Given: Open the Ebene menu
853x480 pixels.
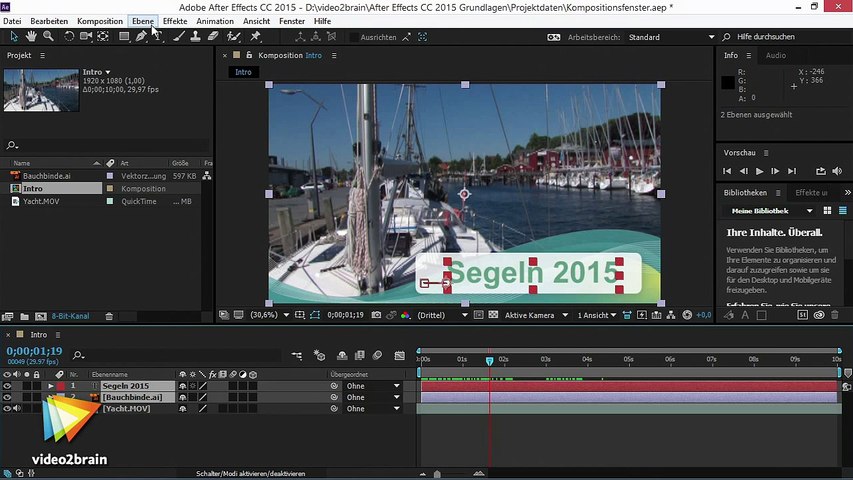Looking at the screenshot, I should click(x=143, y=21).
